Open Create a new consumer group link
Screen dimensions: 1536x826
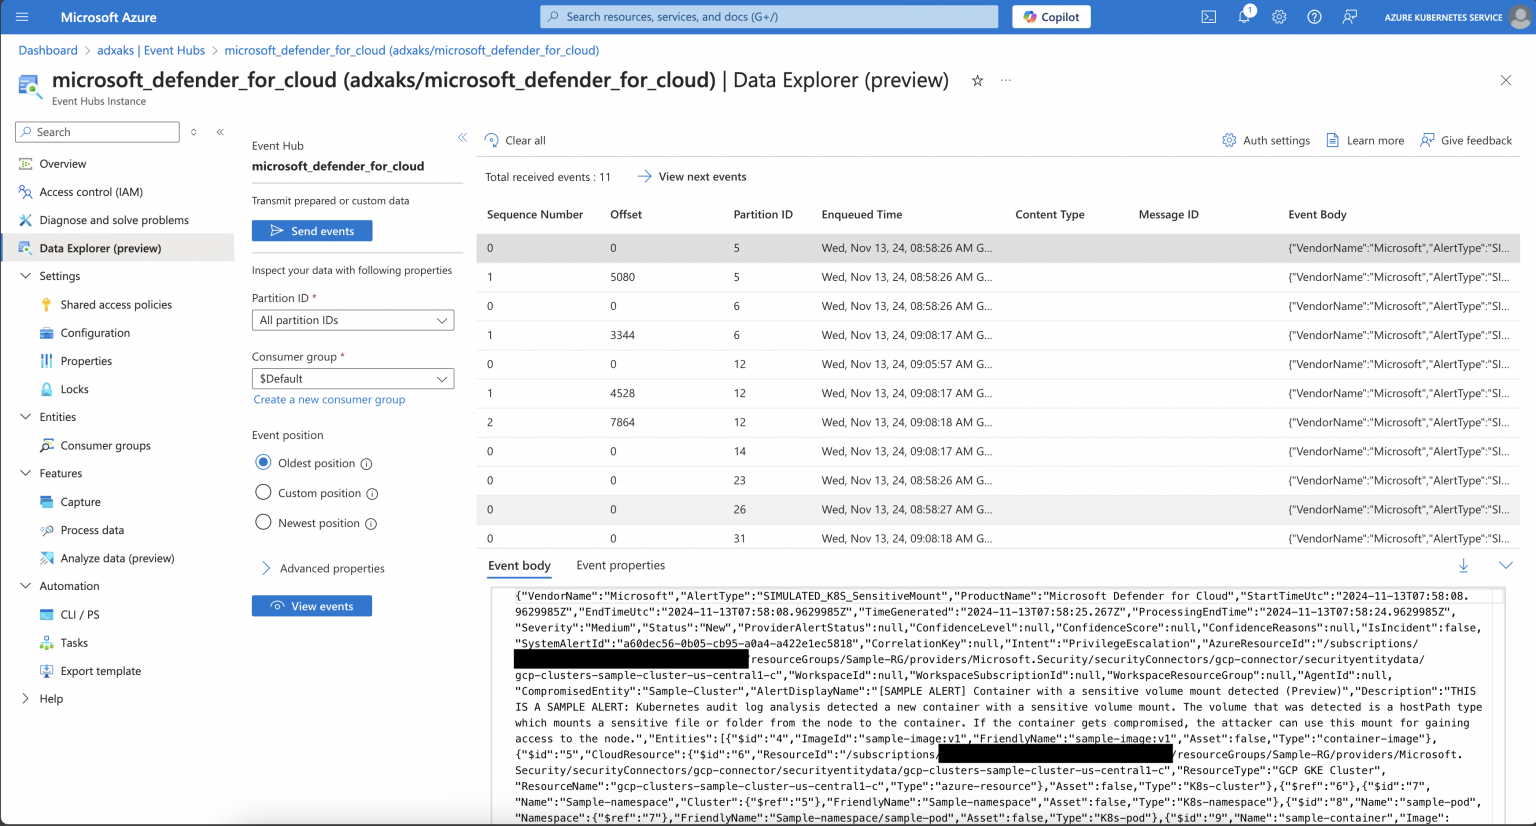pos(328,399)
